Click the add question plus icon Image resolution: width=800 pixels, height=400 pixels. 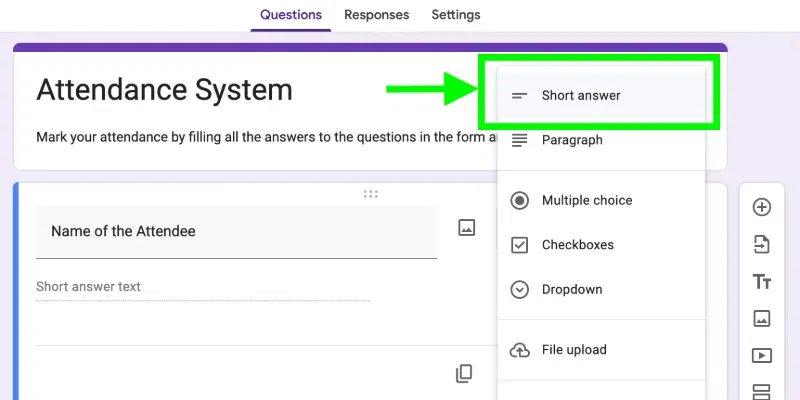coord(762,207)
